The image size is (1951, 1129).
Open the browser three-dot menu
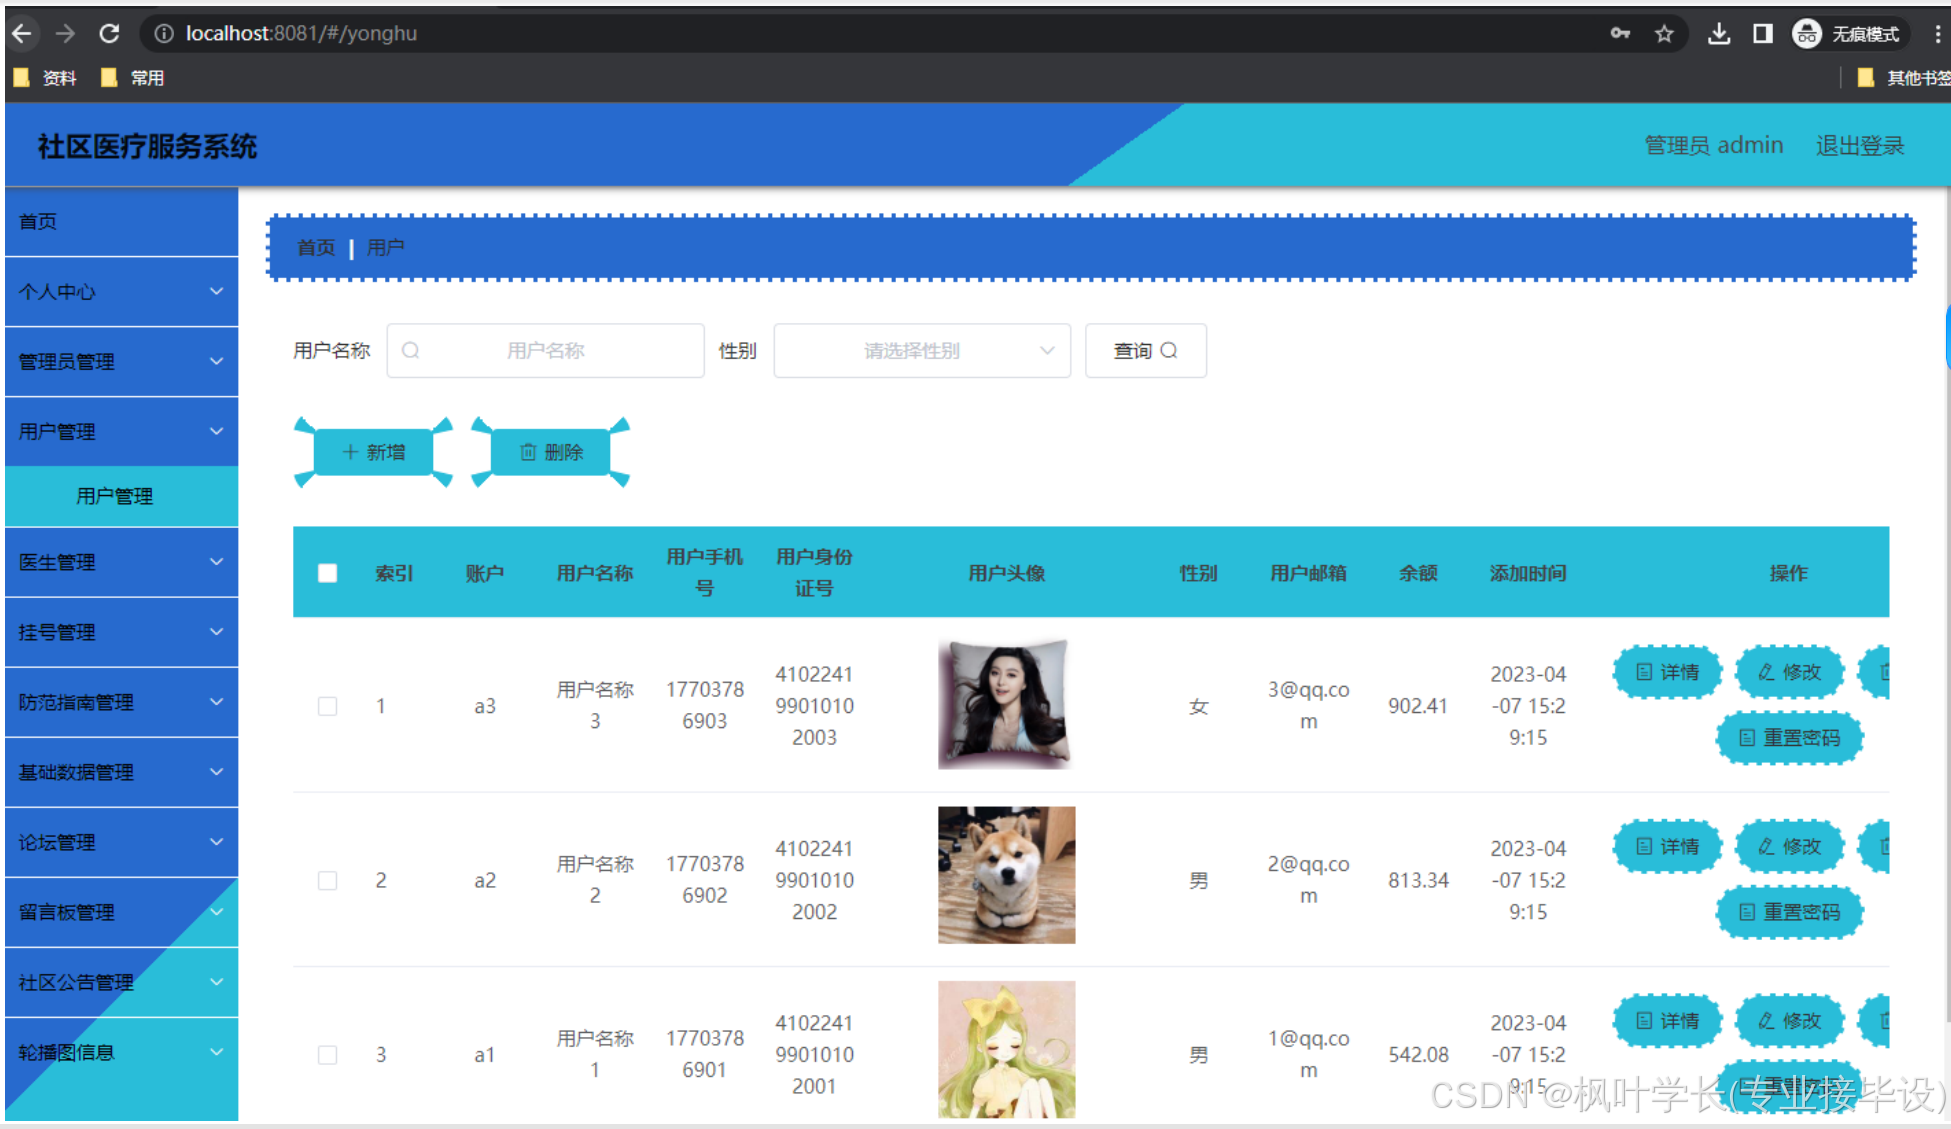tap(1937, 33)
